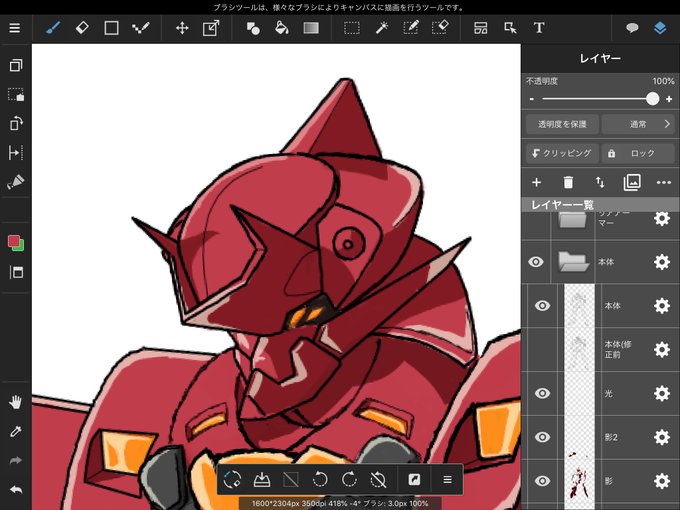This screenshot has height=510, width=680.
Task: Toggle visibility of 影2 layer
Action: coord(542,437)
